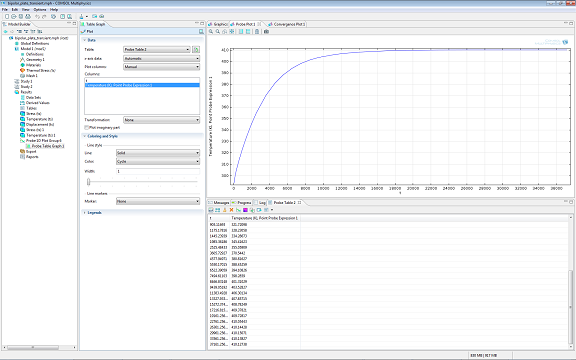Image resolution: width=576 pixels, height=360 pixels.
Task: Click the build/compute icon with dropdown in main toolbar
Action: 83,17
